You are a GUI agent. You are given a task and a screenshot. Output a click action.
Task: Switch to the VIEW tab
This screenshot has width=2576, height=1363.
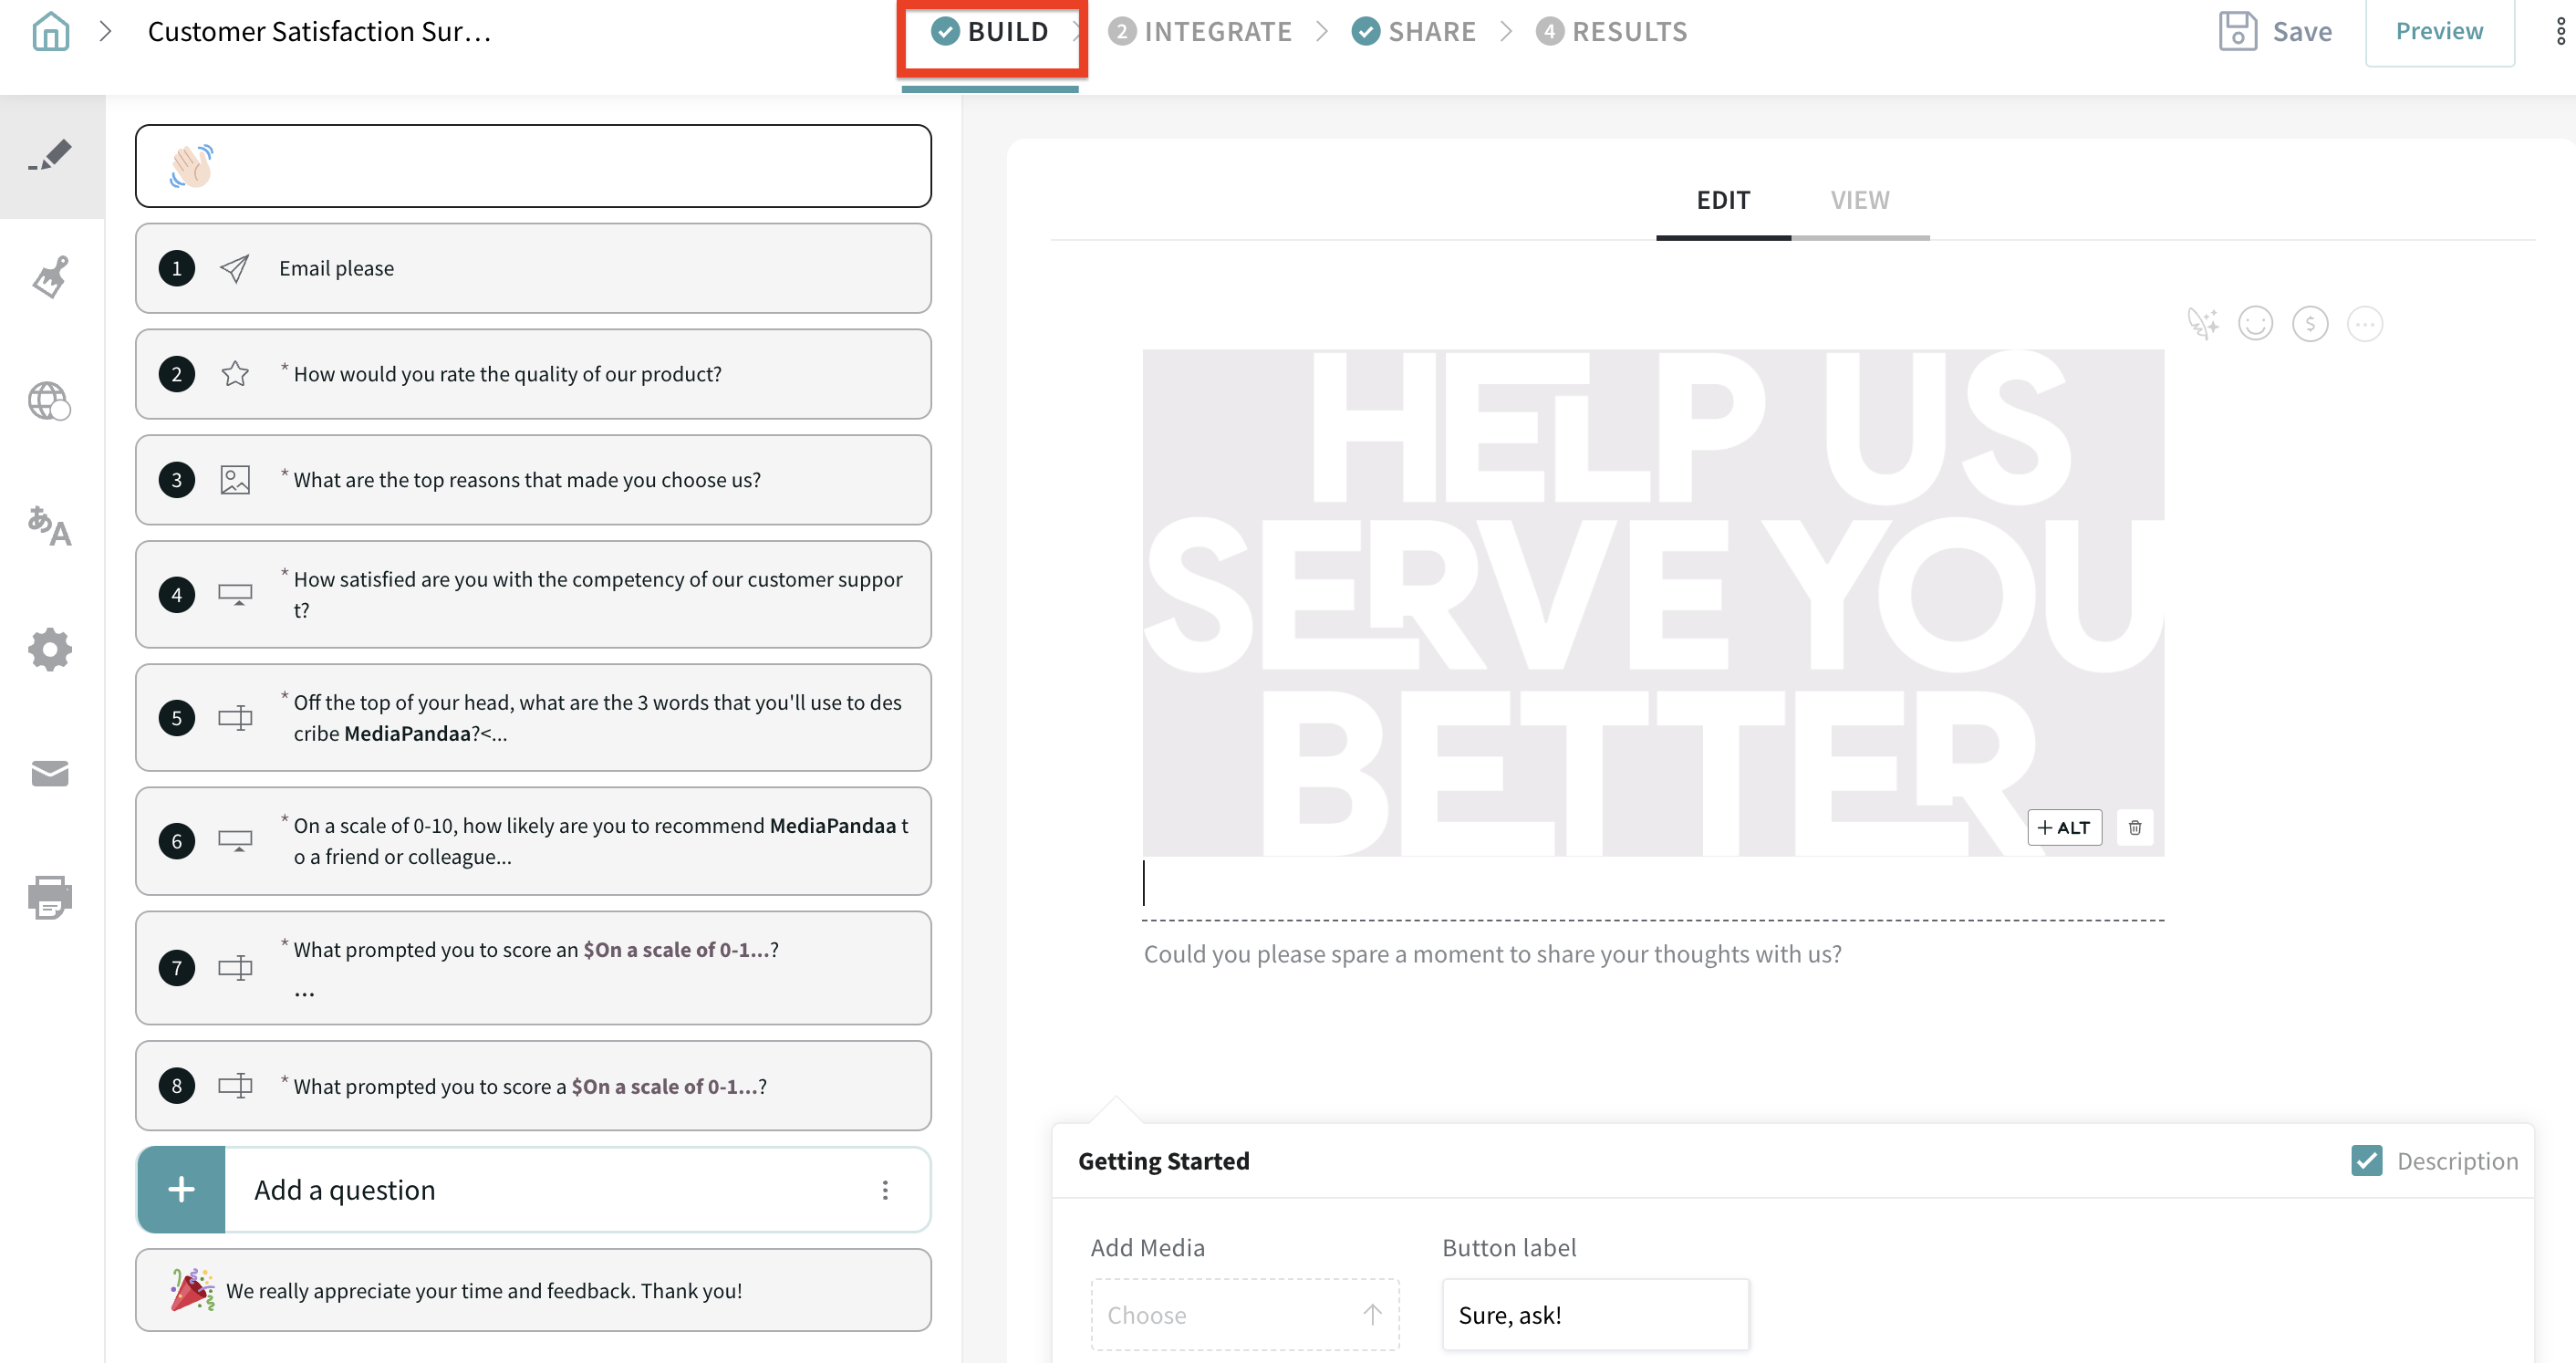(x=1860, y=201)
